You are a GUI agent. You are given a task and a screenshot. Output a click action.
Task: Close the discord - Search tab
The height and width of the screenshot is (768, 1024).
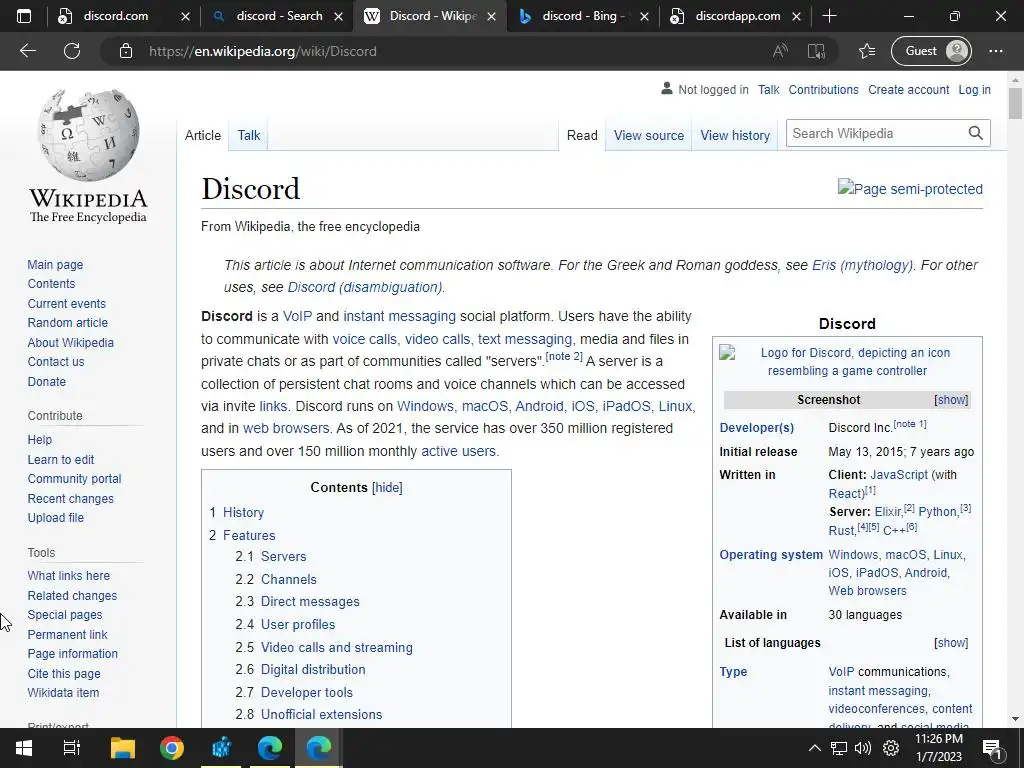pyautogui.click(x=338, y=16)
